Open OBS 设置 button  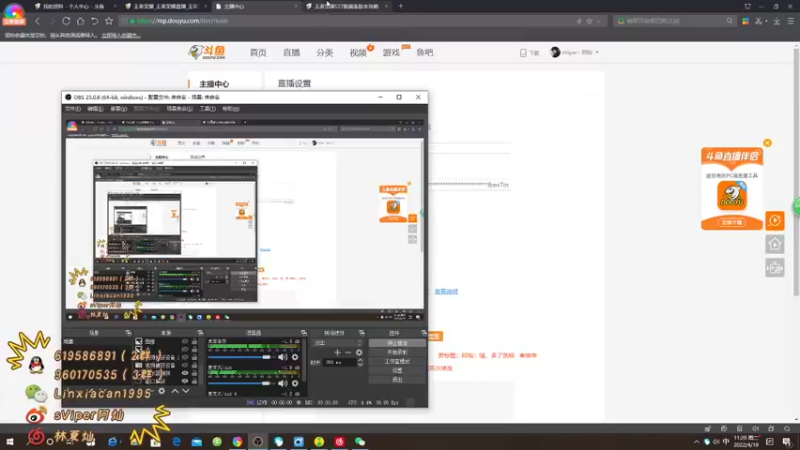click(397, 371)
